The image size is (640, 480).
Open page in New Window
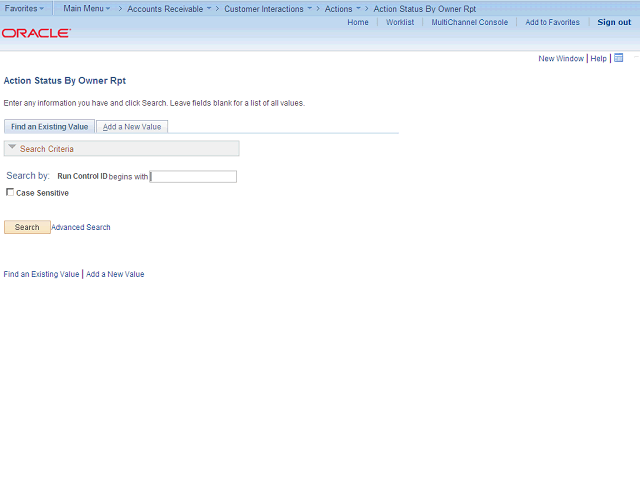pos(561,58)
